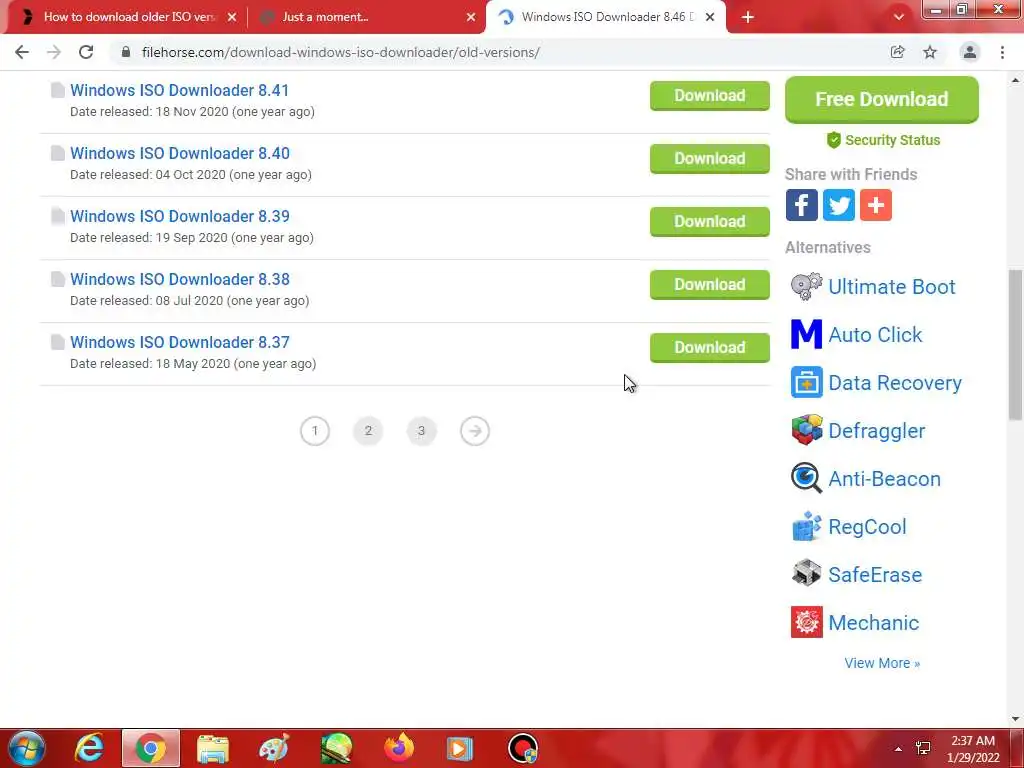
Task: Open the SafeErase alternative link
Action: (x=875, y=575)
